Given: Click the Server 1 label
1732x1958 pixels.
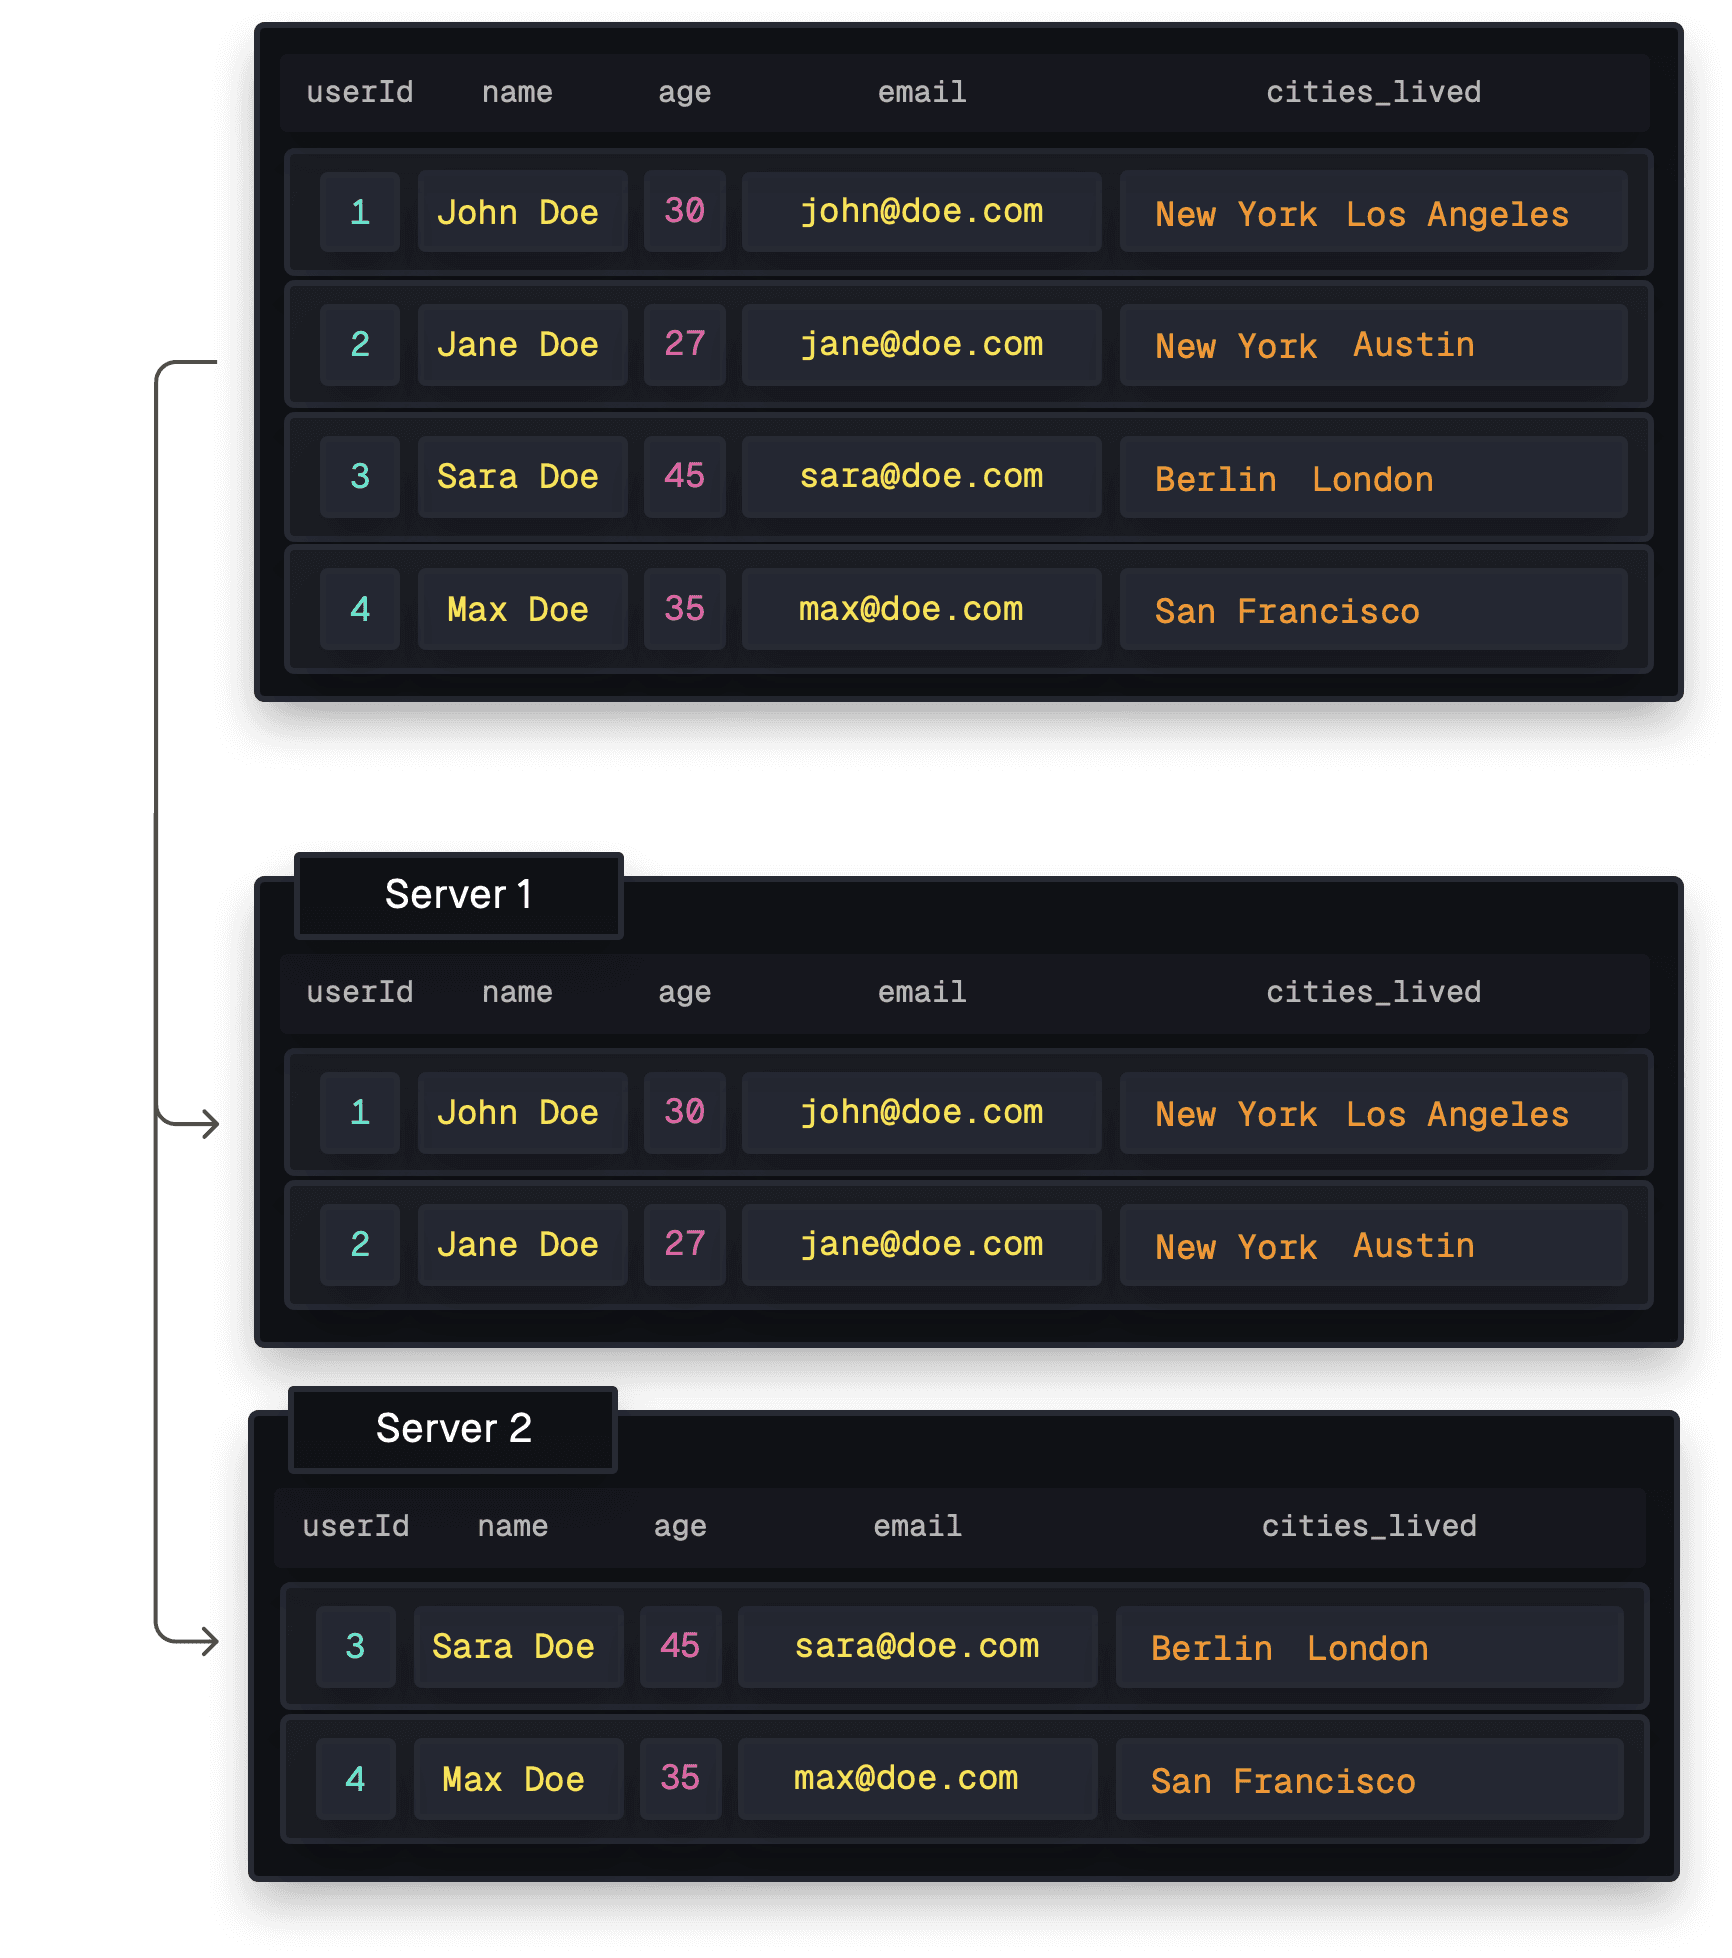Looking at the screenshot, I should tap(458, 895).
